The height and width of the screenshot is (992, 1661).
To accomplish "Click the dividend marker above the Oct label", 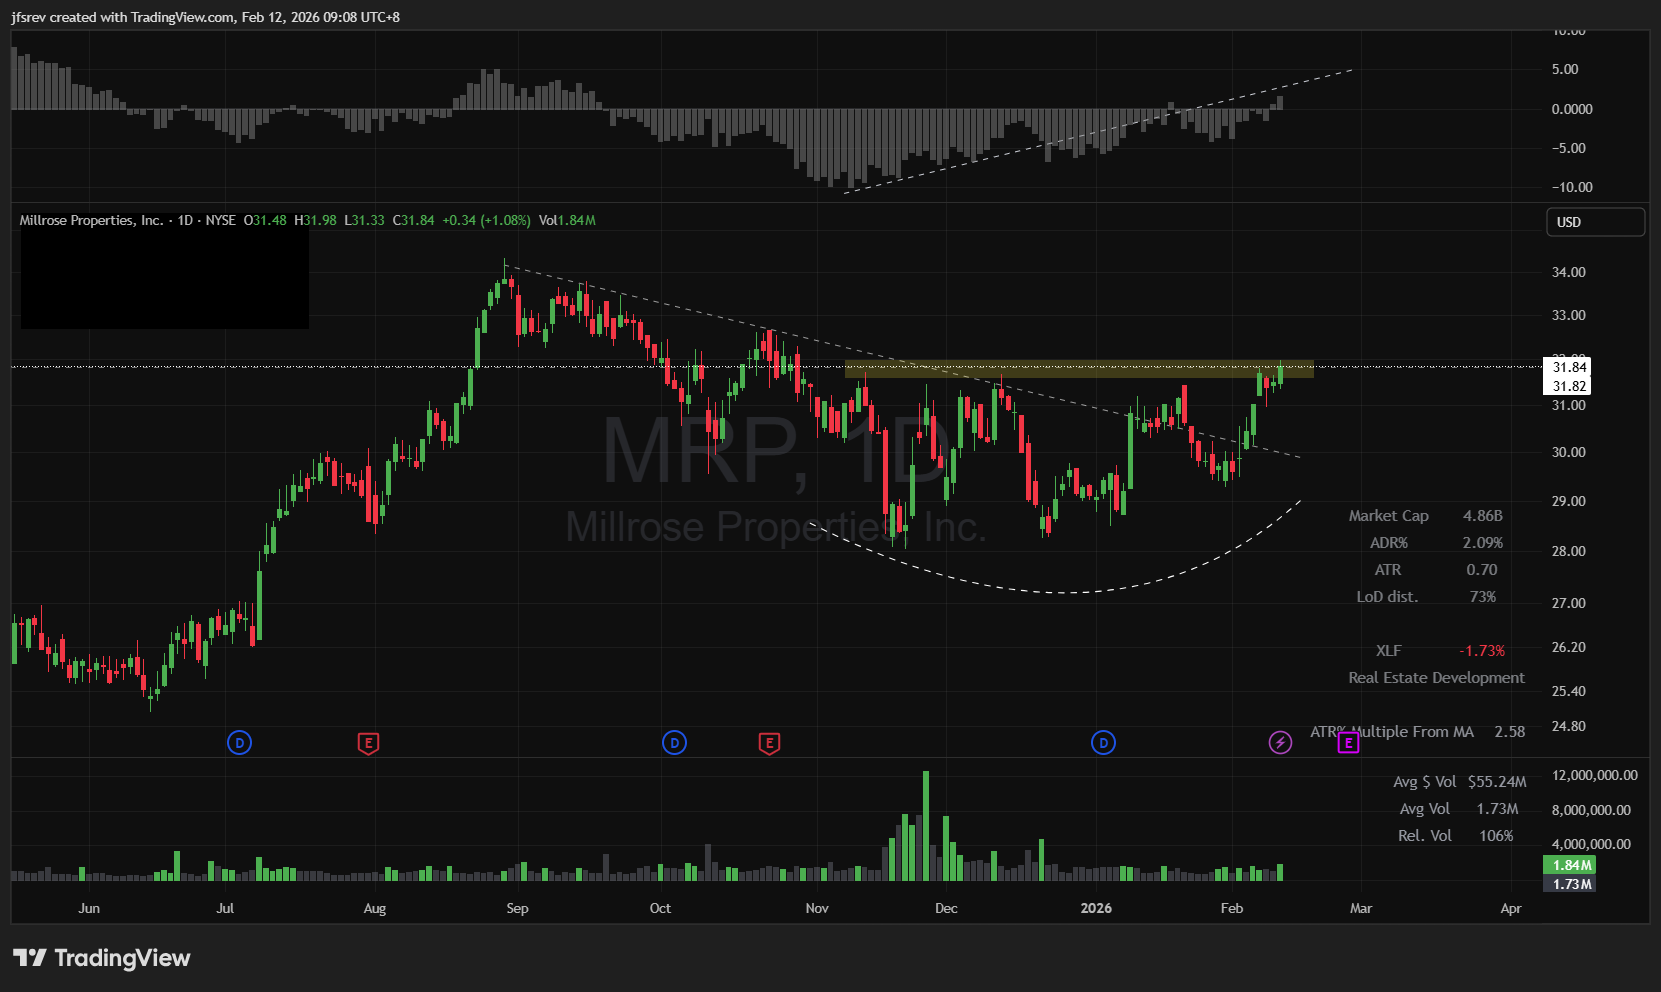I will coord(675,742).
